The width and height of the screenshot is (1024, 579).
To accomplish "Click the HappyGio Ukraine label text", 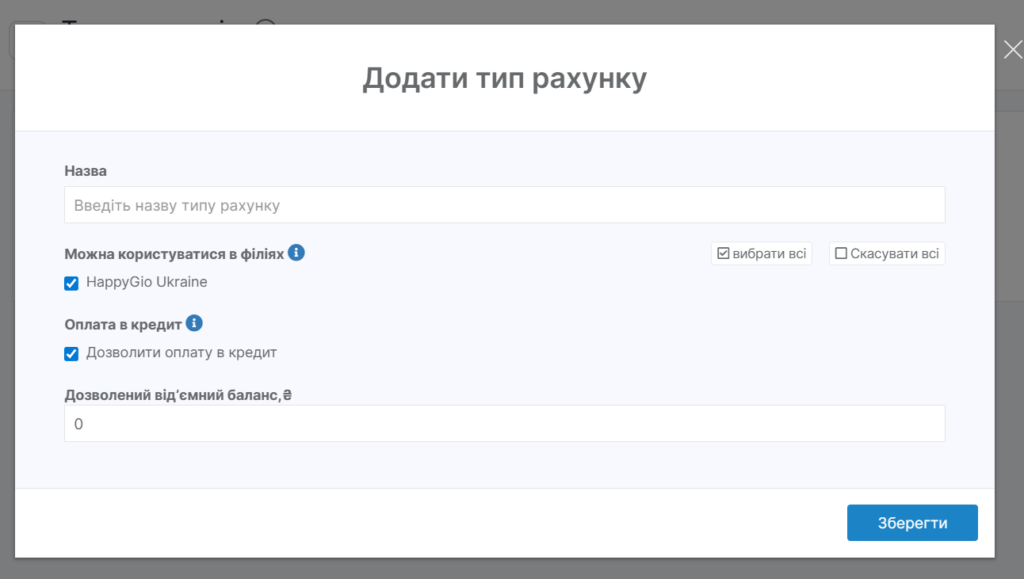I will pos(146,282).
